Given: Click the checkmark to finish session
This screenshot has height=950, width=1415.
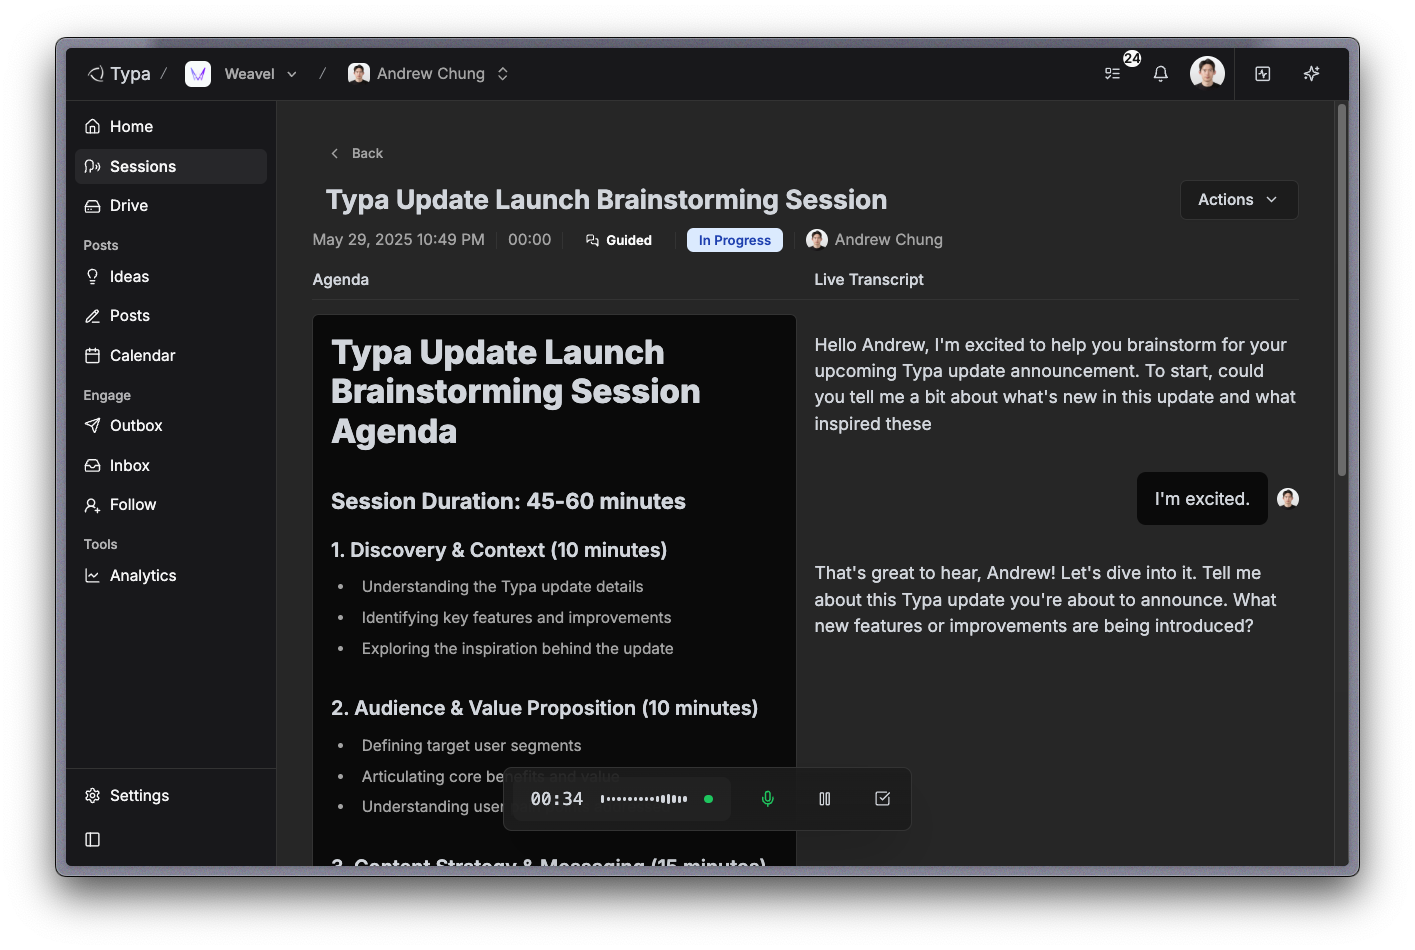Looking at the screenshot, I should (882, 799).
